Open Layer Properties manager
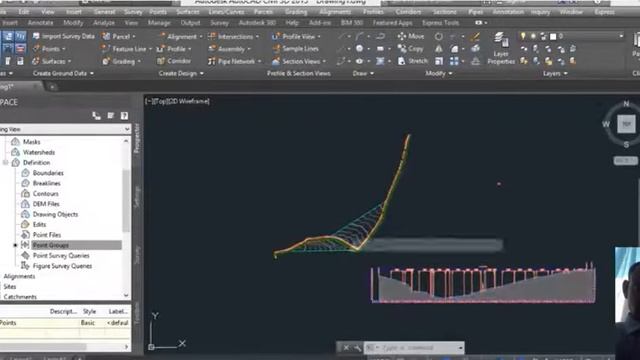Image resolution: width=640 pixels, height=360 pixels. point(501,48)
